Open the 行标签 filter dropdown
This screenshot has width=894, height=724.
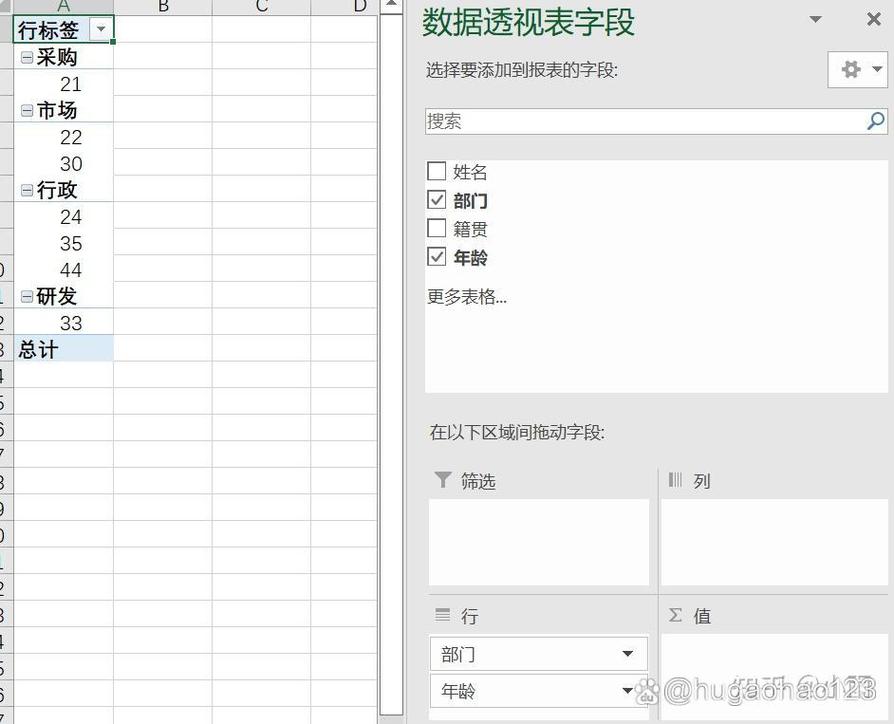pyautogui.click(x=100, y=30)
